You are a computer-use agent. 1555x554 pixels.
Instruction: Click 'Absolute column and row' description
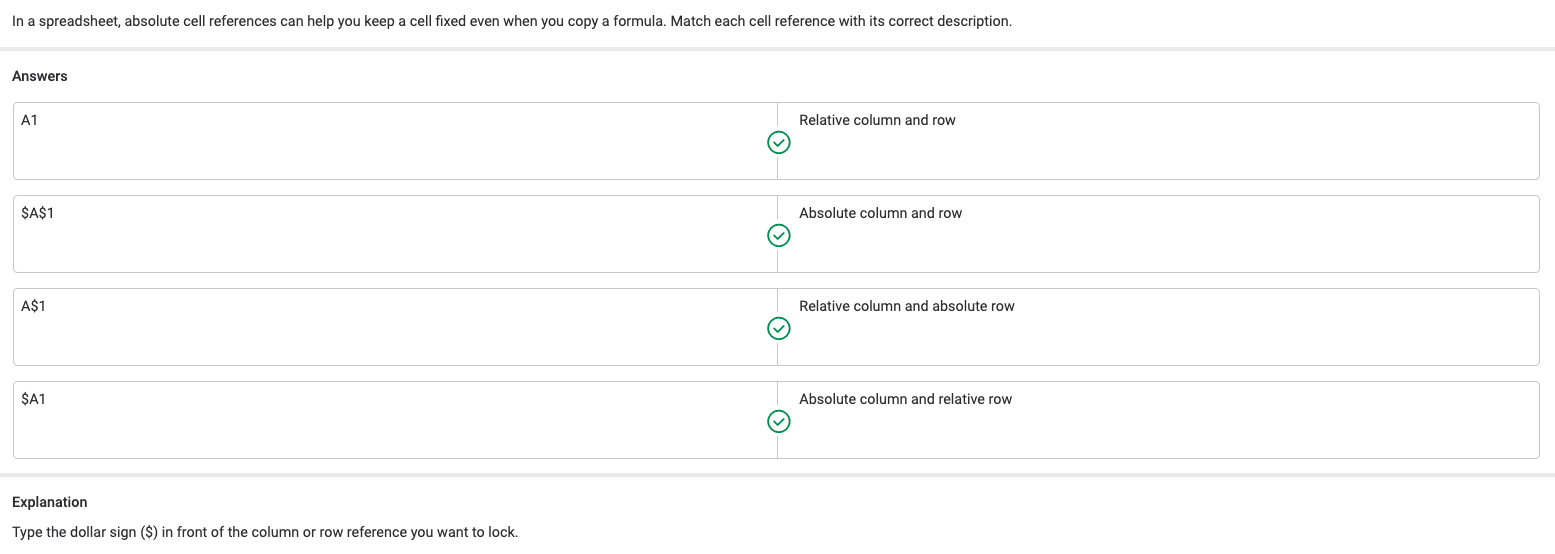point(880,213)
